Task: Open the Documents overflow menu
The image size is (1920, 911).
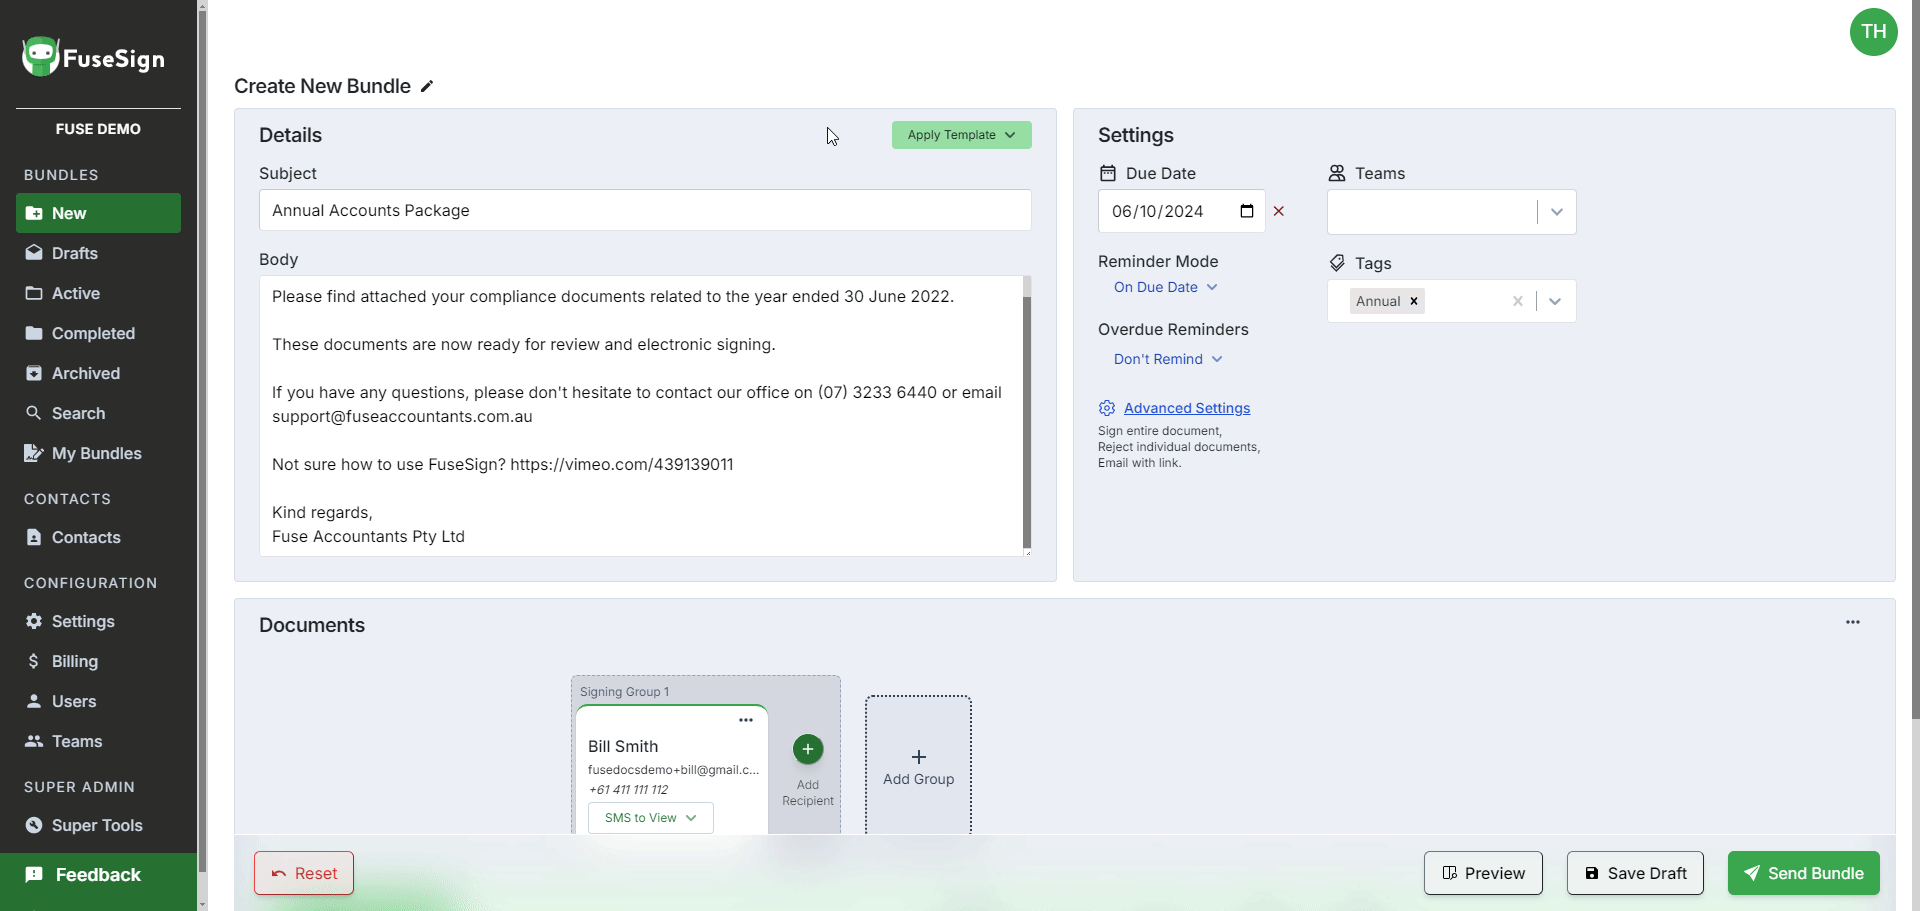Action: pos(1853,621)
